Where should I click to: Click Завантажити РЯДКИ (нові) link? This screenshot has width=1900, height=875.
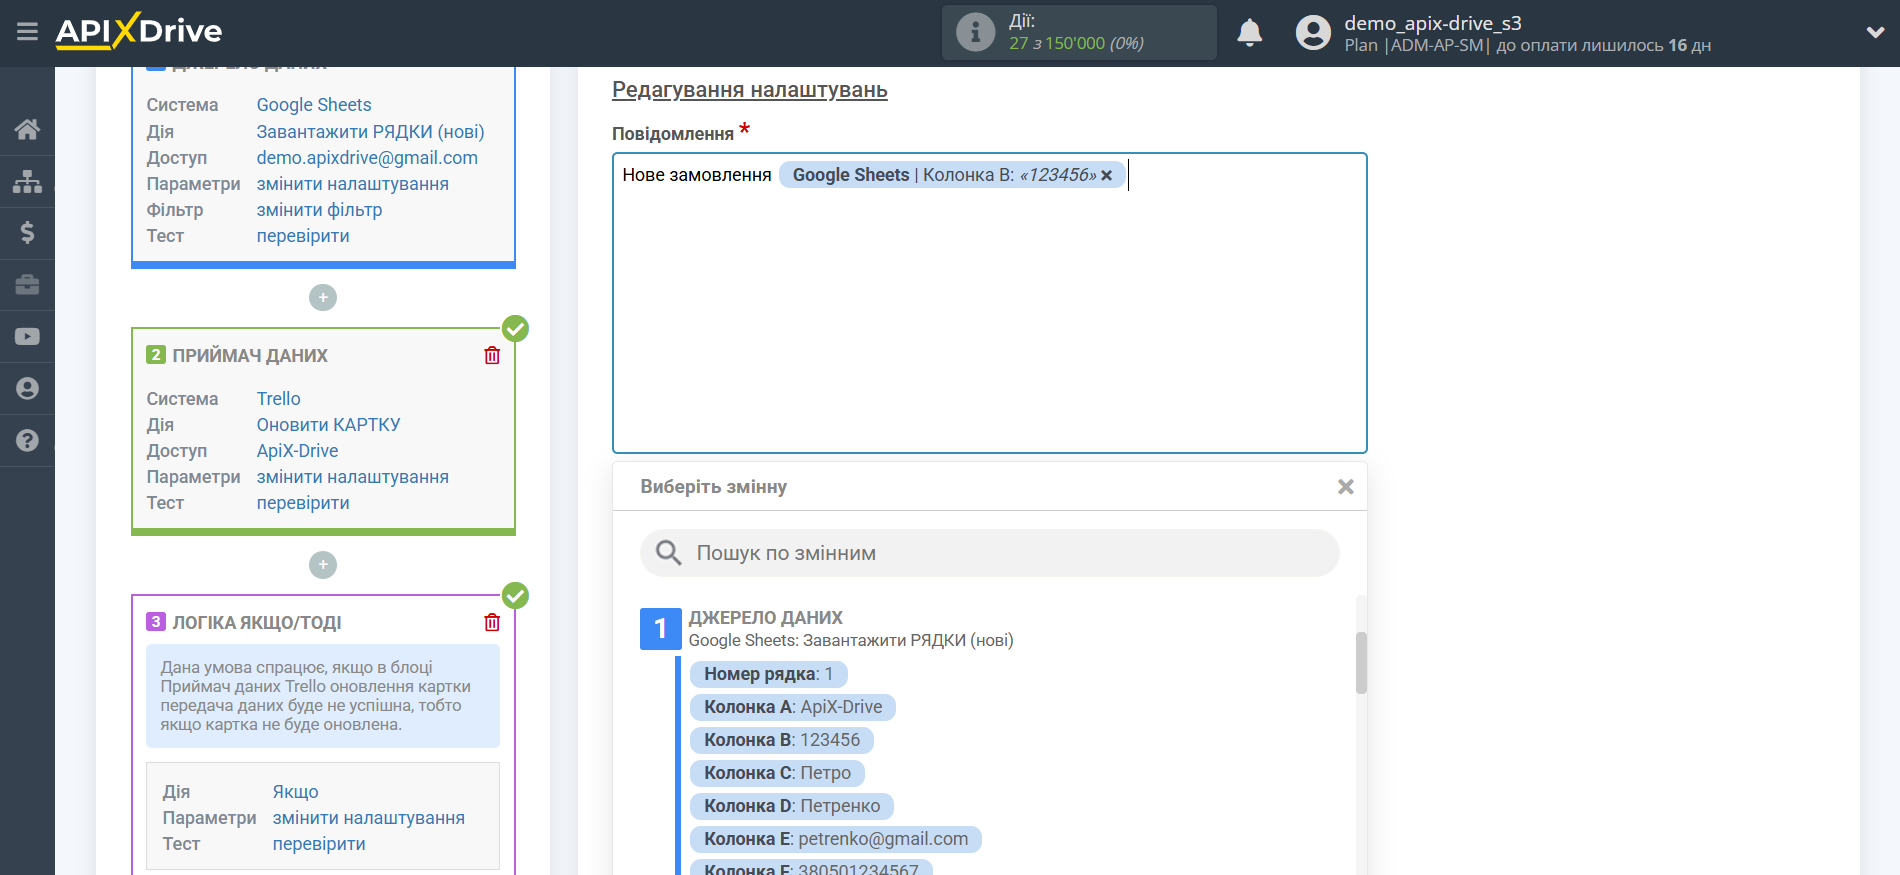coord(370,132)
